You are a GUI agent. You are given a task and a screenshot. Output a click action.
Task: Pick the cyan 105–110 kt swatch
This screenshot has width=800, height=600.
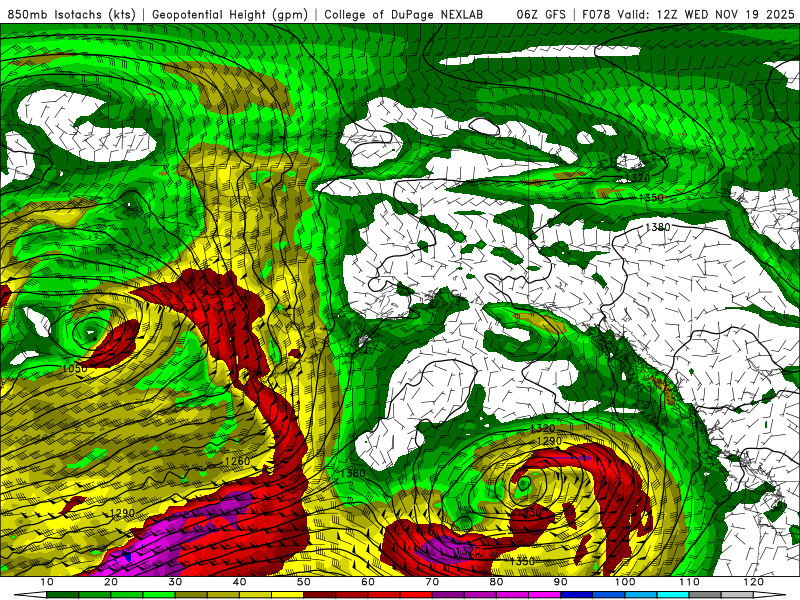673,595
